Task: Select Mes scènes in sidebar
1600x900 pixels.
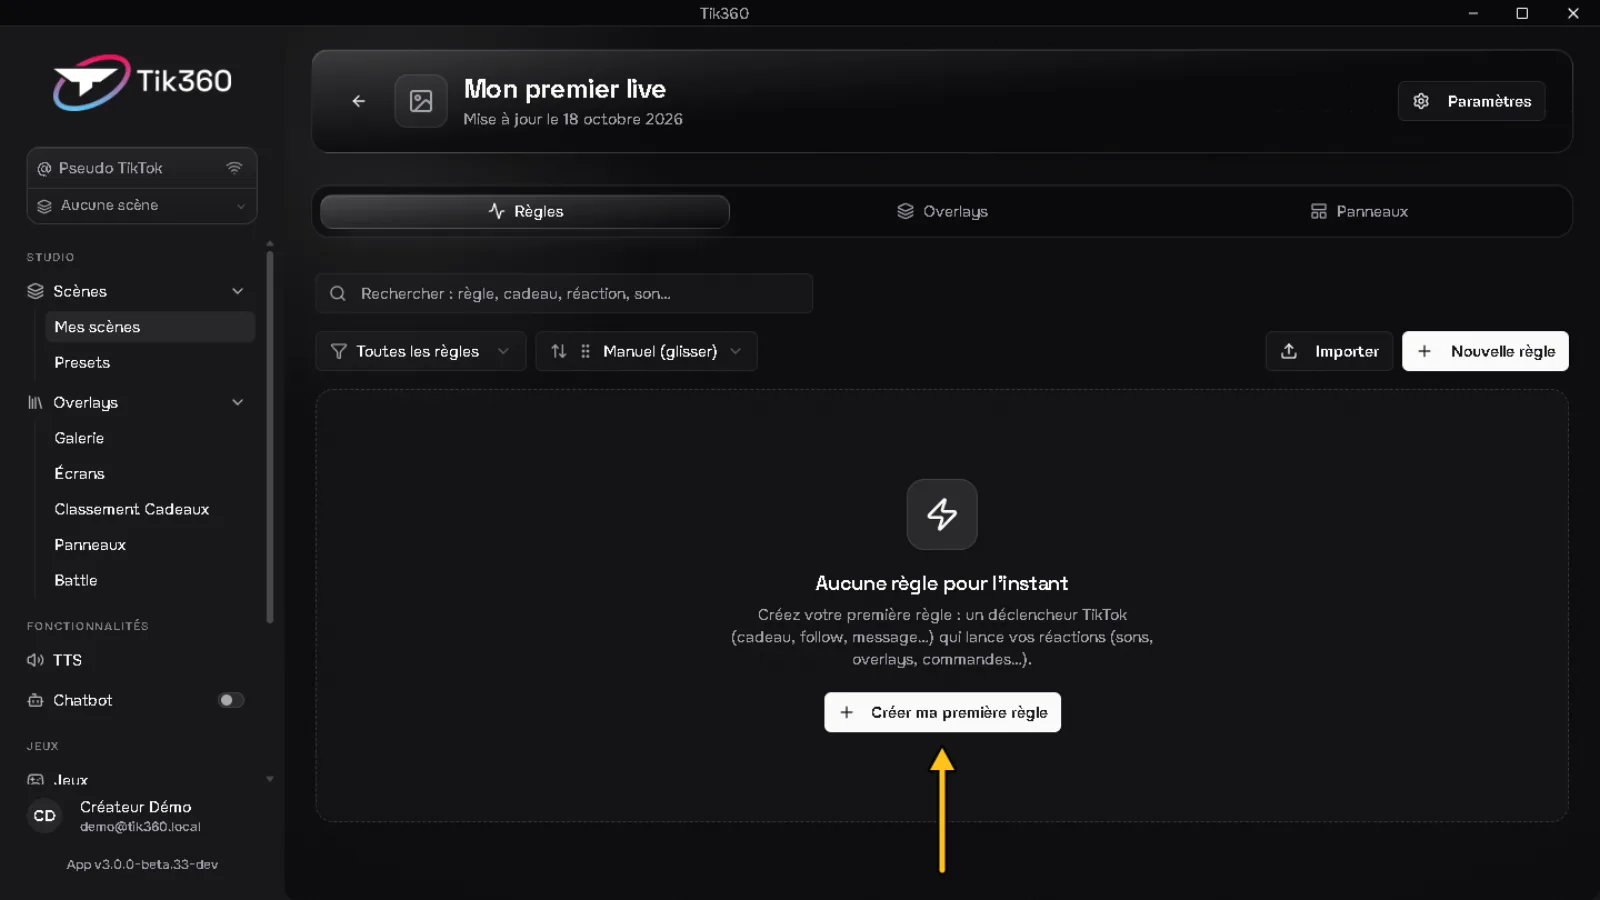Action: point(150,327)
